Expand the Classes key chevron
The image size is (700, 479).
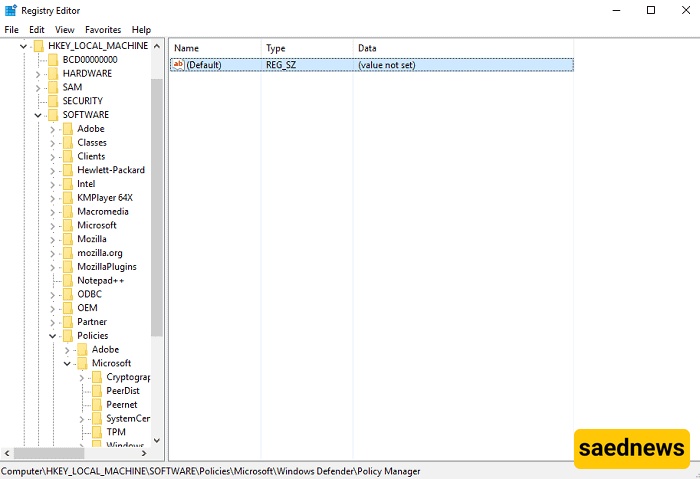coord(53,143)
